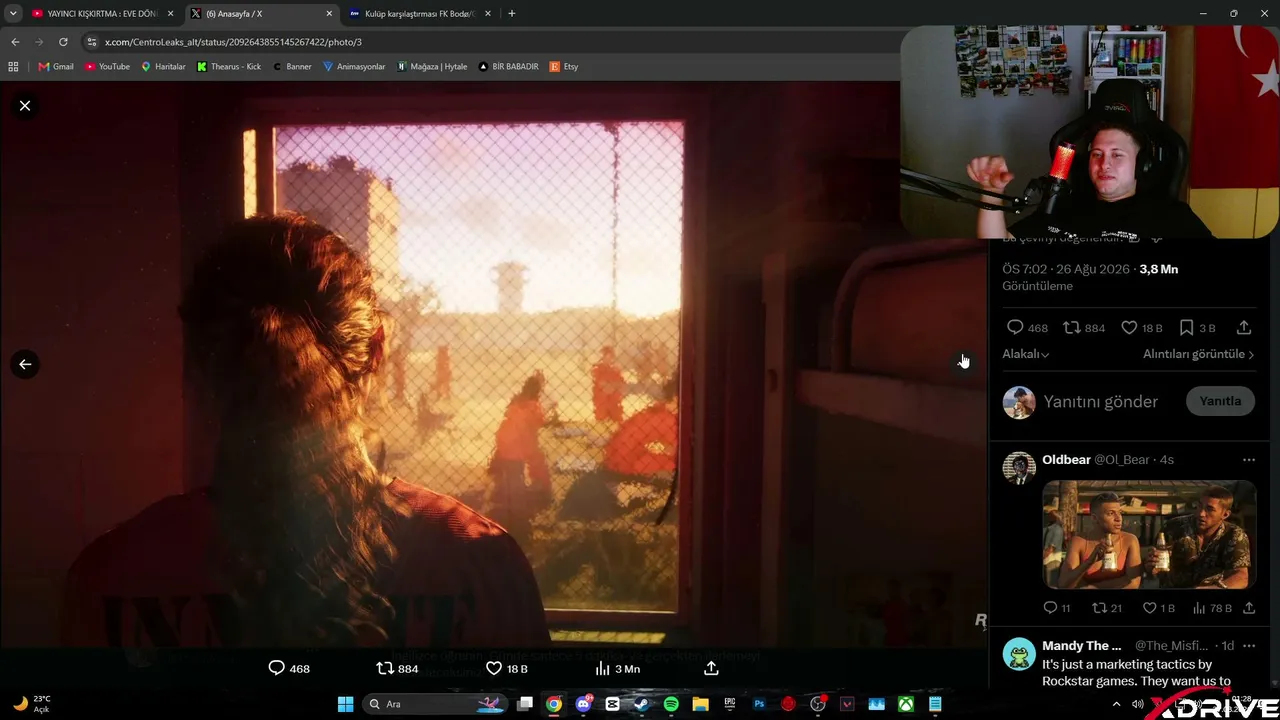Open the tab search dropdown

tap(13, 14)
